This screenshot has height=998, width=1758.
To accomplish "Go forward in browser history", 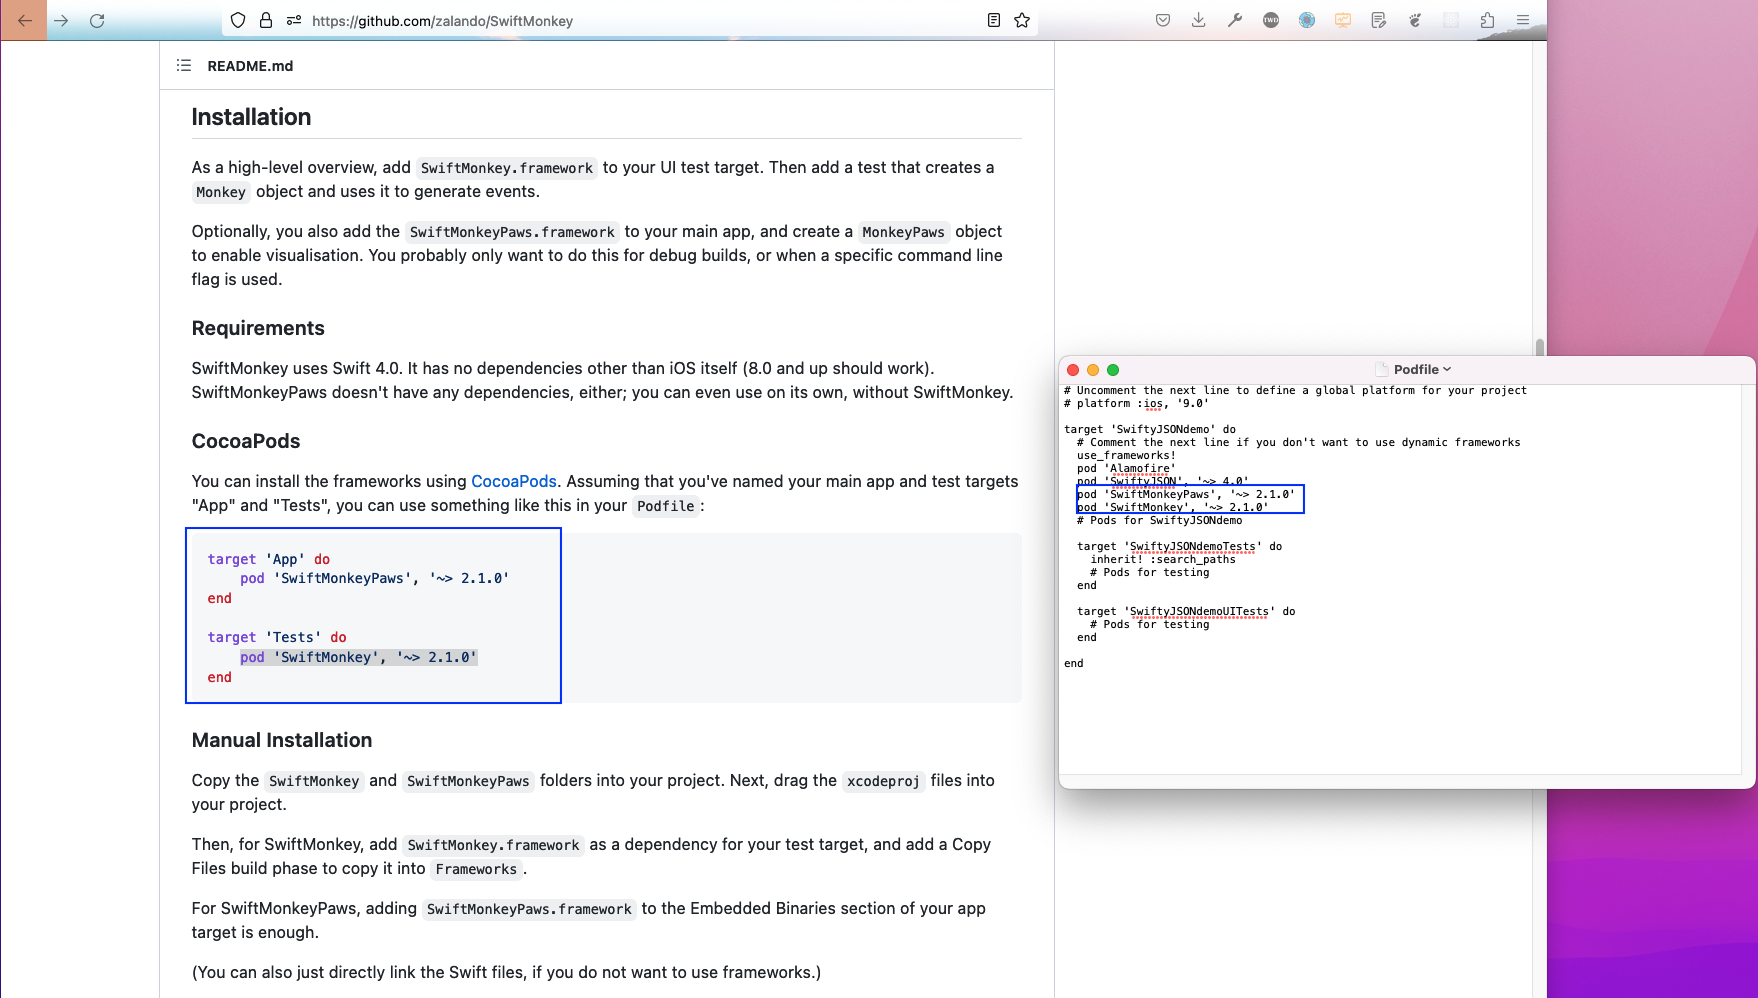I will [61, 20].
